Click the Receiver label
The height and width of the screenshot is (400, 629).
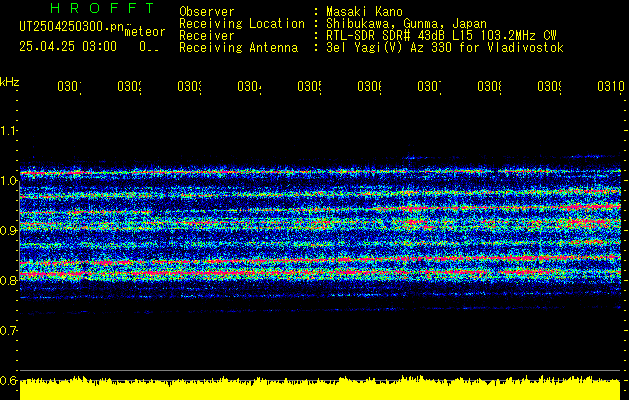[207, 36]
